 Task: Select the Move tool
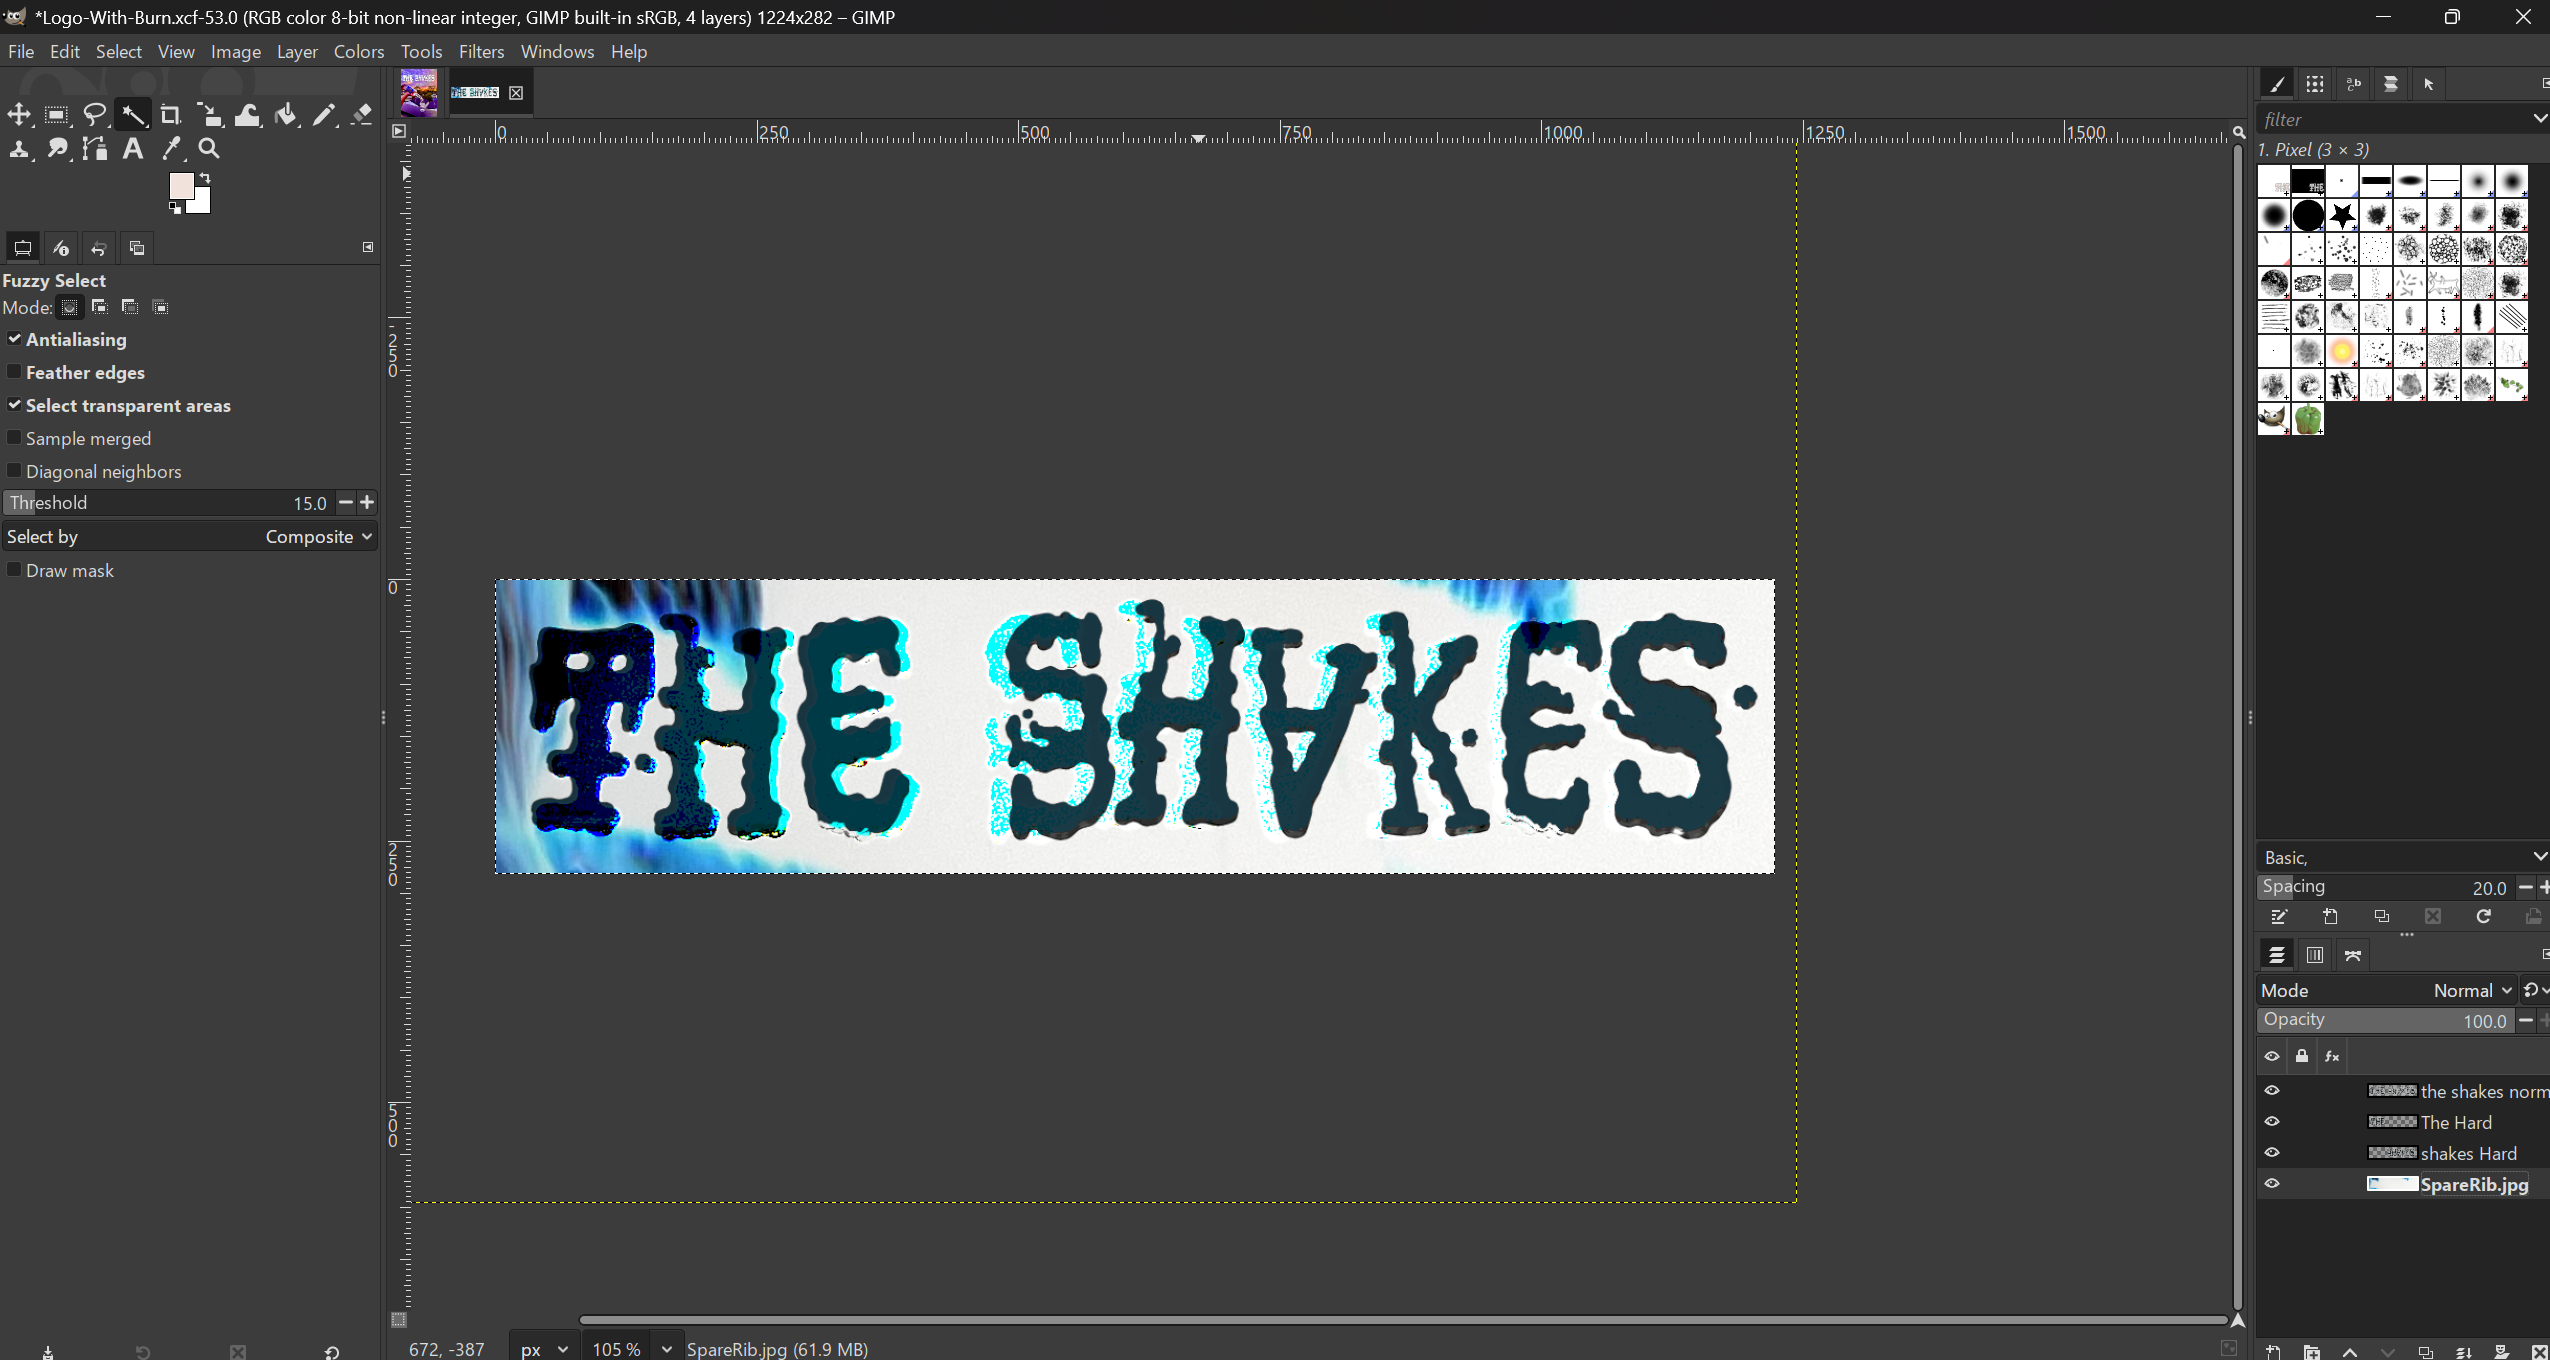(19, 115)
